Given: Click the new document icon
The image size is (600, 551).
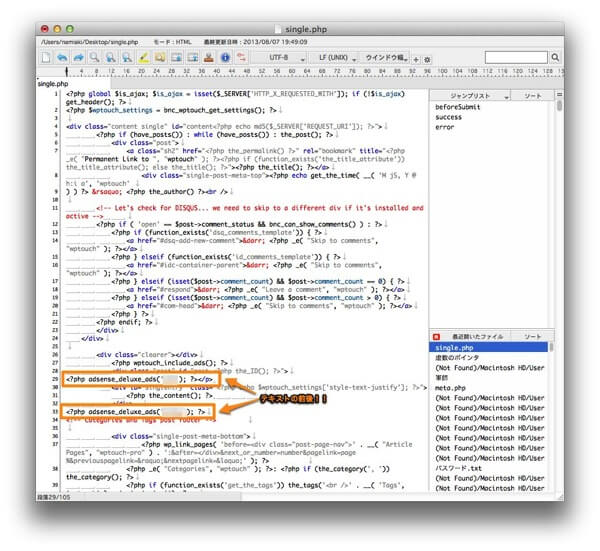Looking at the screenshot, I should [x=46, y=58].
